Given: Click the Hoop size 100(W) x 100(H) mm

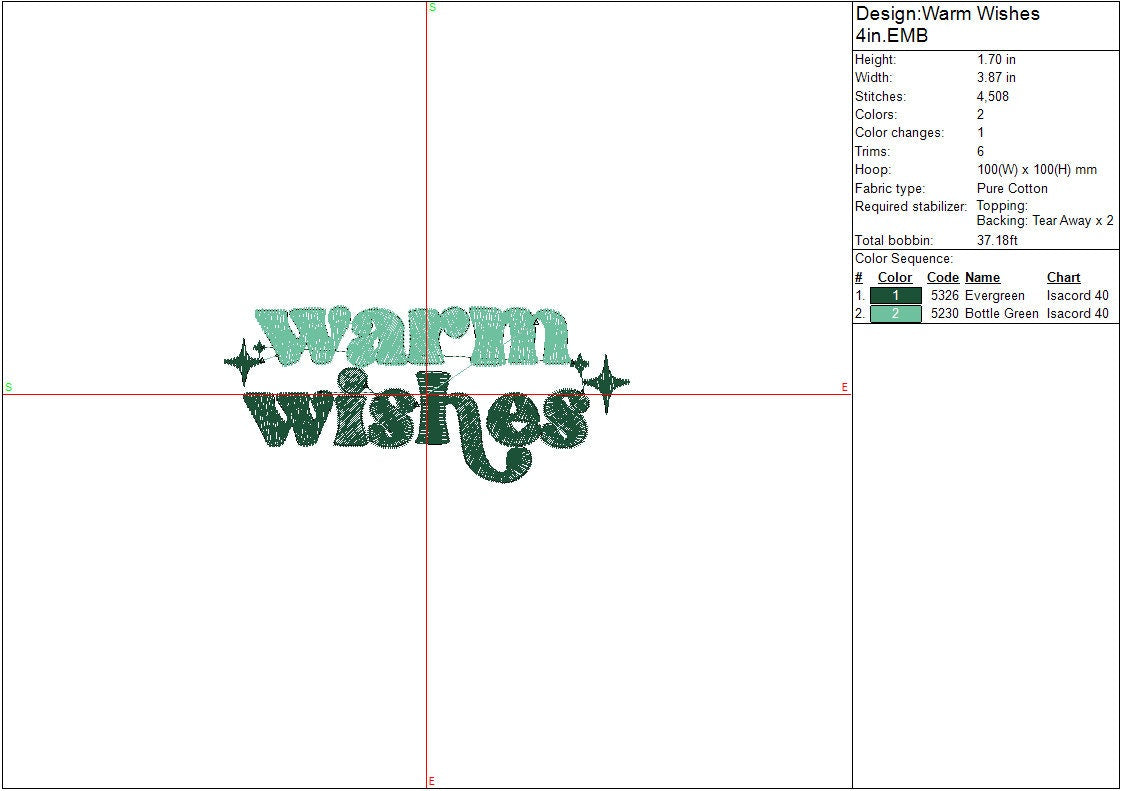Looking at the screenshot, I should (1036, 170).
